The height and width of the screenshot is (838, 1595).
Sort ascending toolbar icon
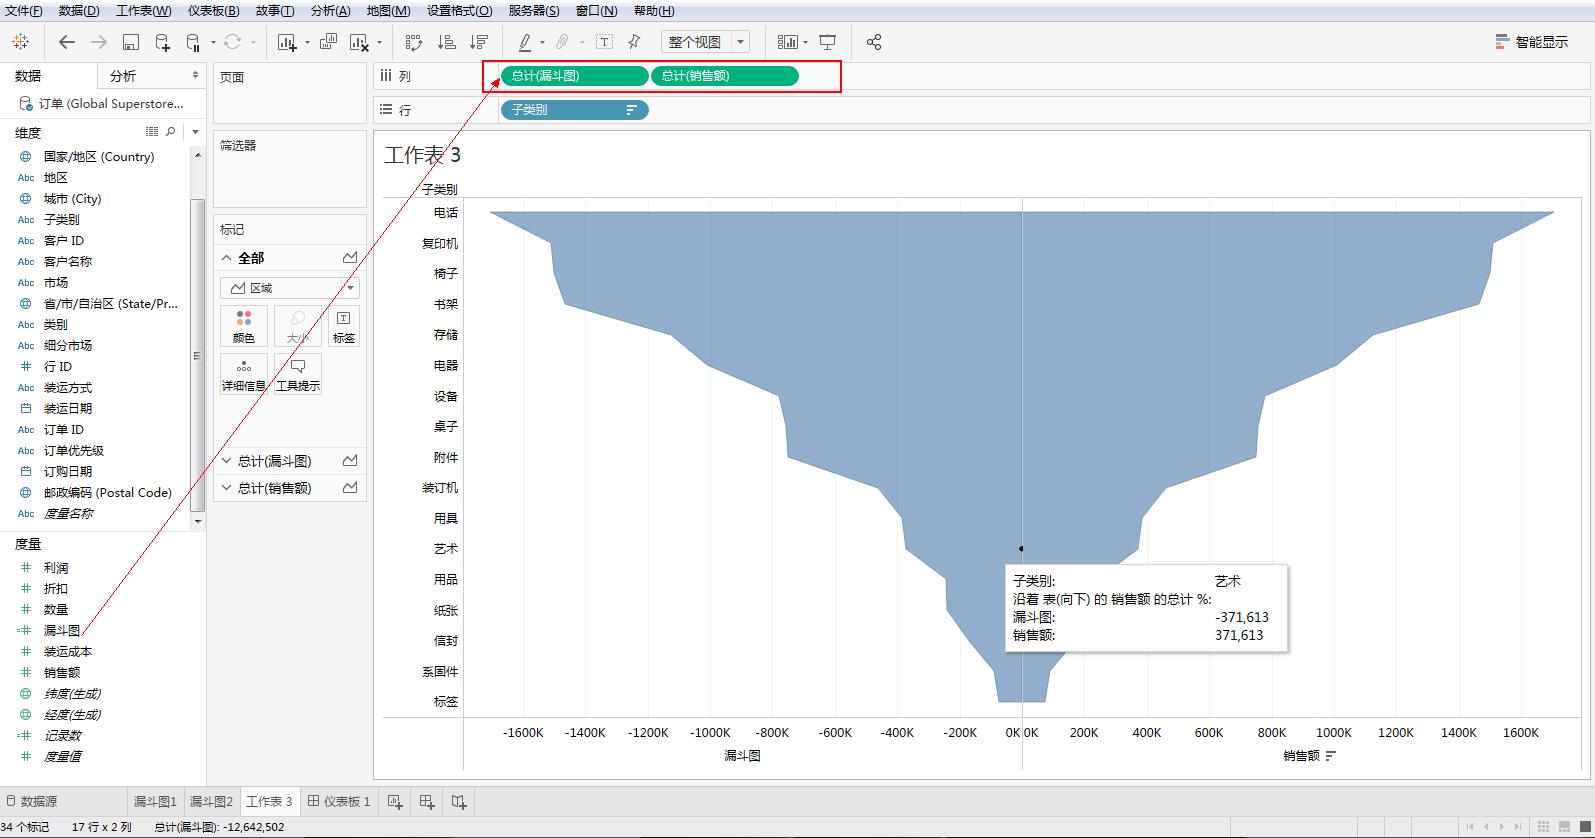tap(447, 42)
